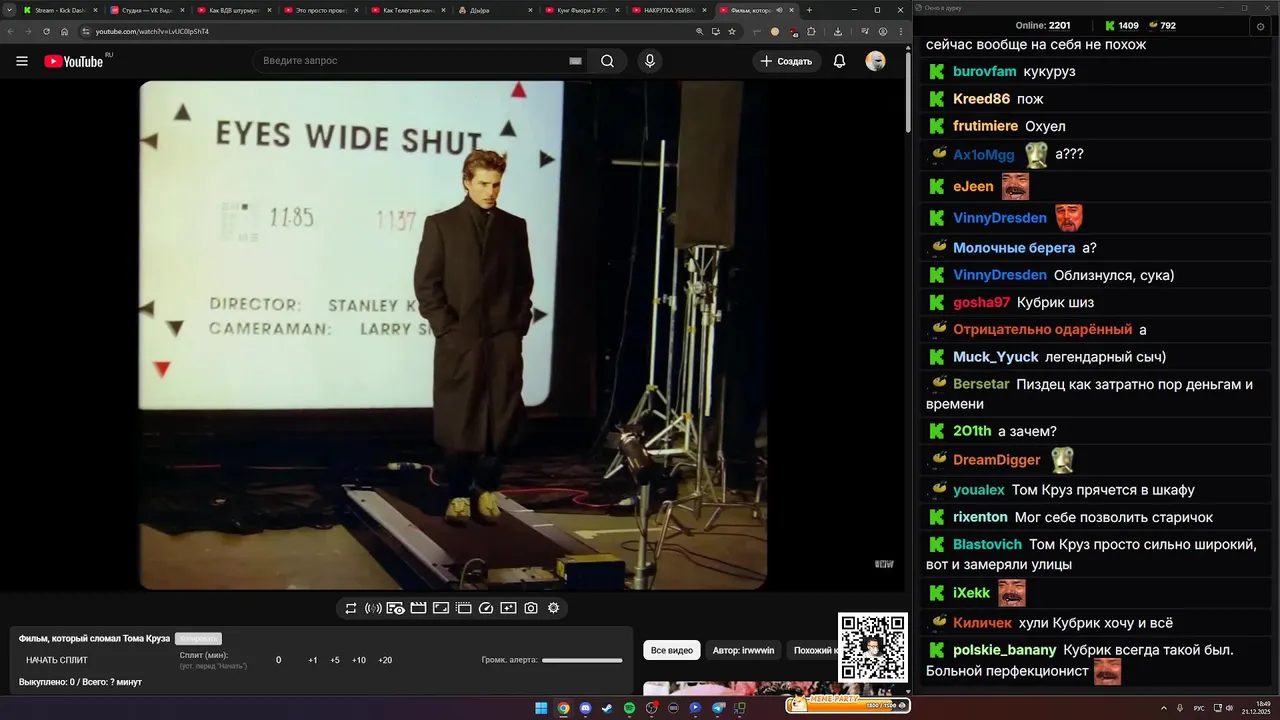Click the grey button next to video title
This screenshot has height=720, width=1280.
click(198, 638)
